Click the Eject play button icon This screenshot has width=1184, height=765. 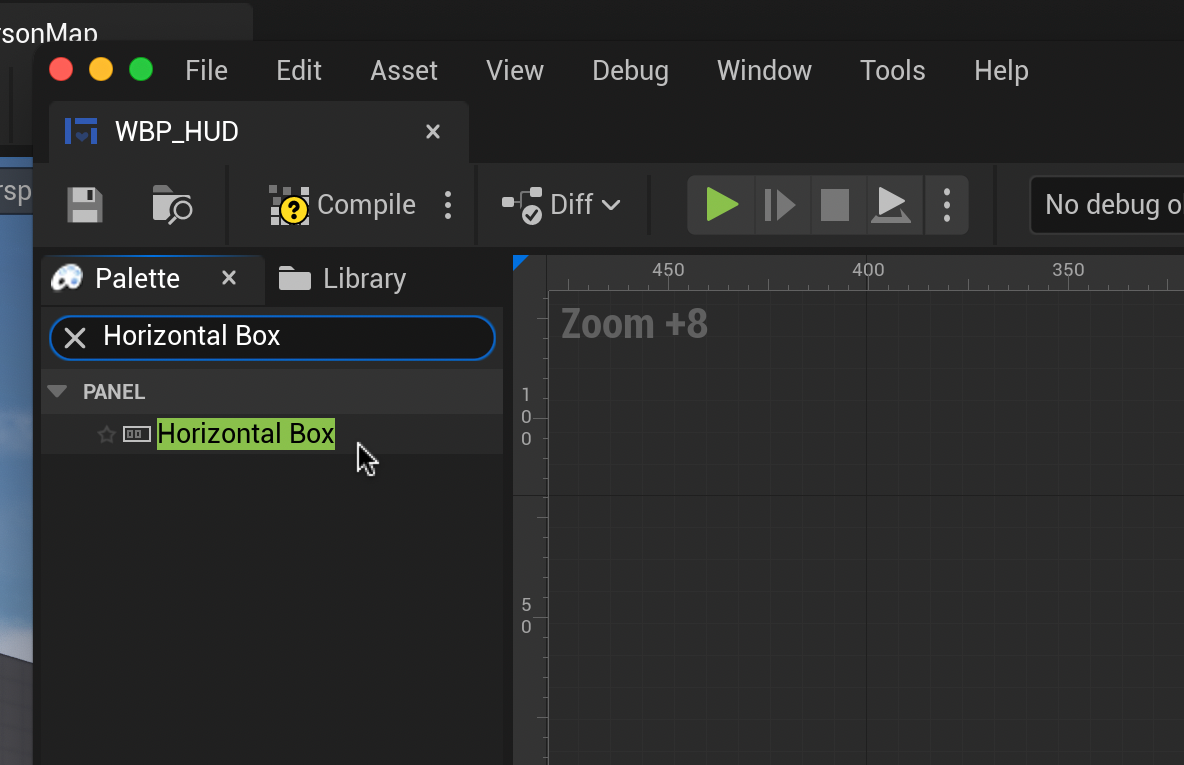pyautogui.click(x=889, y=205)
